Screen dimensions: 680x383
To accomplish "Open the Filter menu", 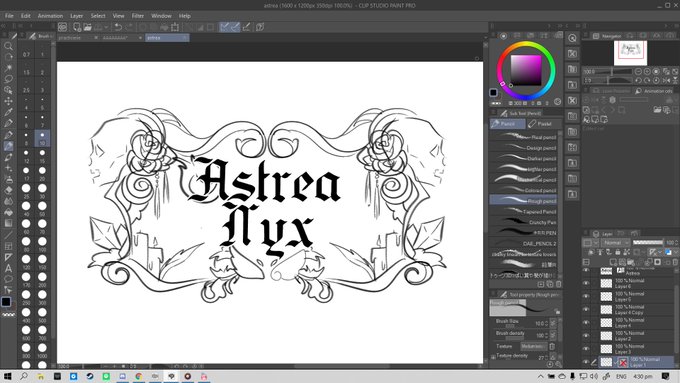I will tap(137, 16).
